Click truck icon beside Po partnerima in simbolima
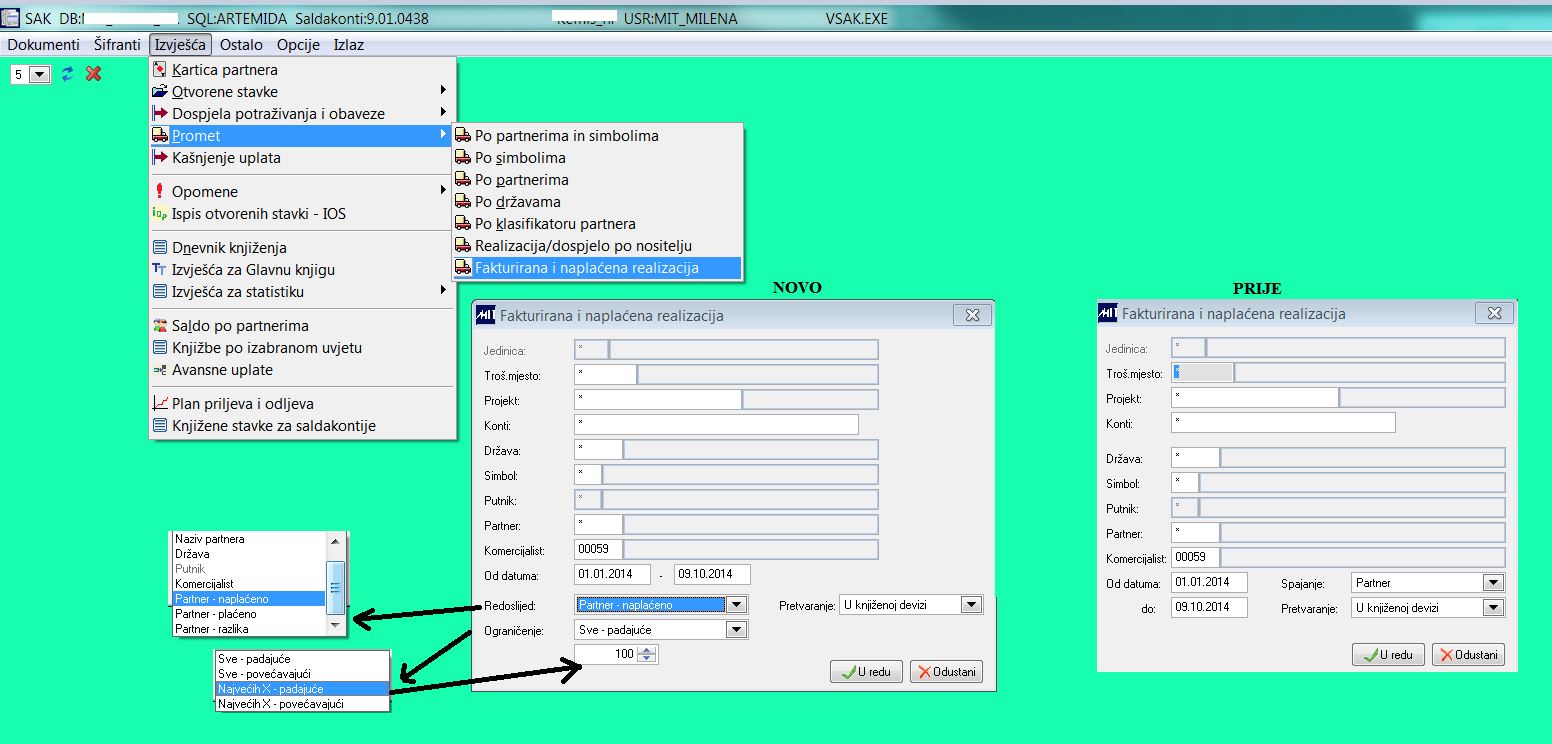The image size is (1552, 744). [463, 135]
